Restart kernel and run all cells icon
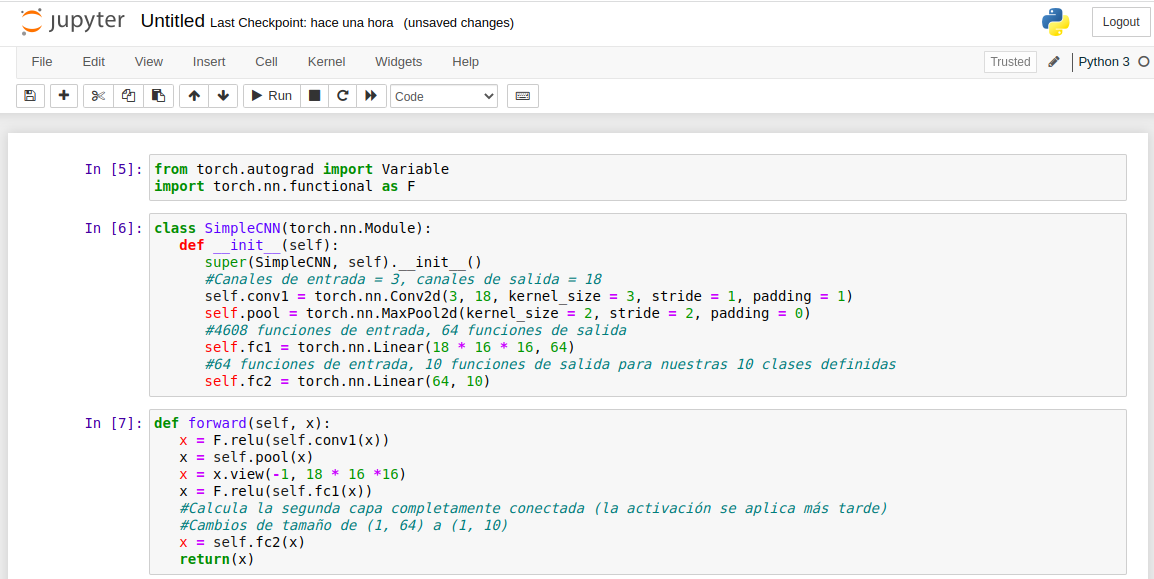This screenshot has height=579, width=1154. click(x=371, y=96)
